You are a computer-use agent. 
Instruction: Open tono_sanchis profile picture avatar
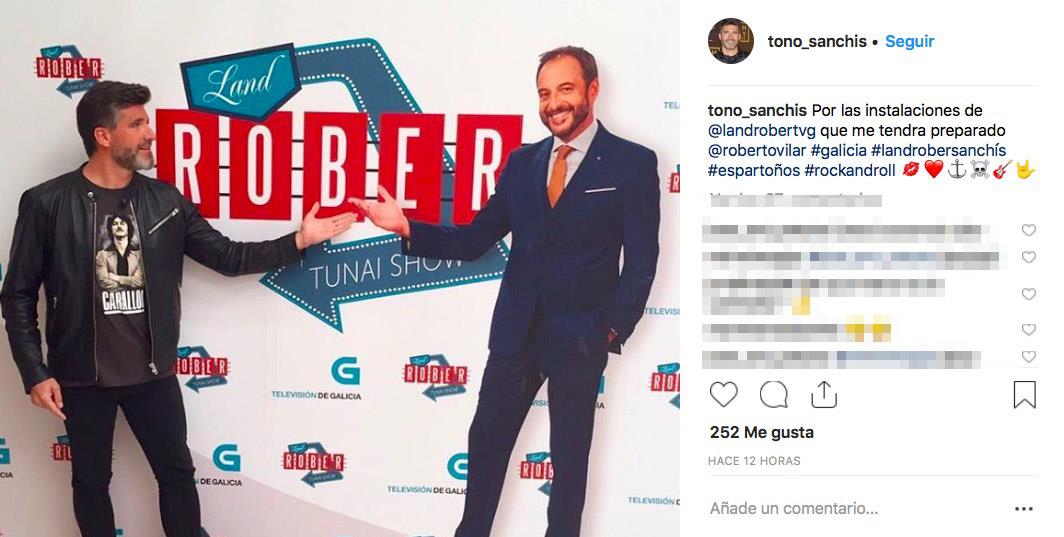(731, 41)
